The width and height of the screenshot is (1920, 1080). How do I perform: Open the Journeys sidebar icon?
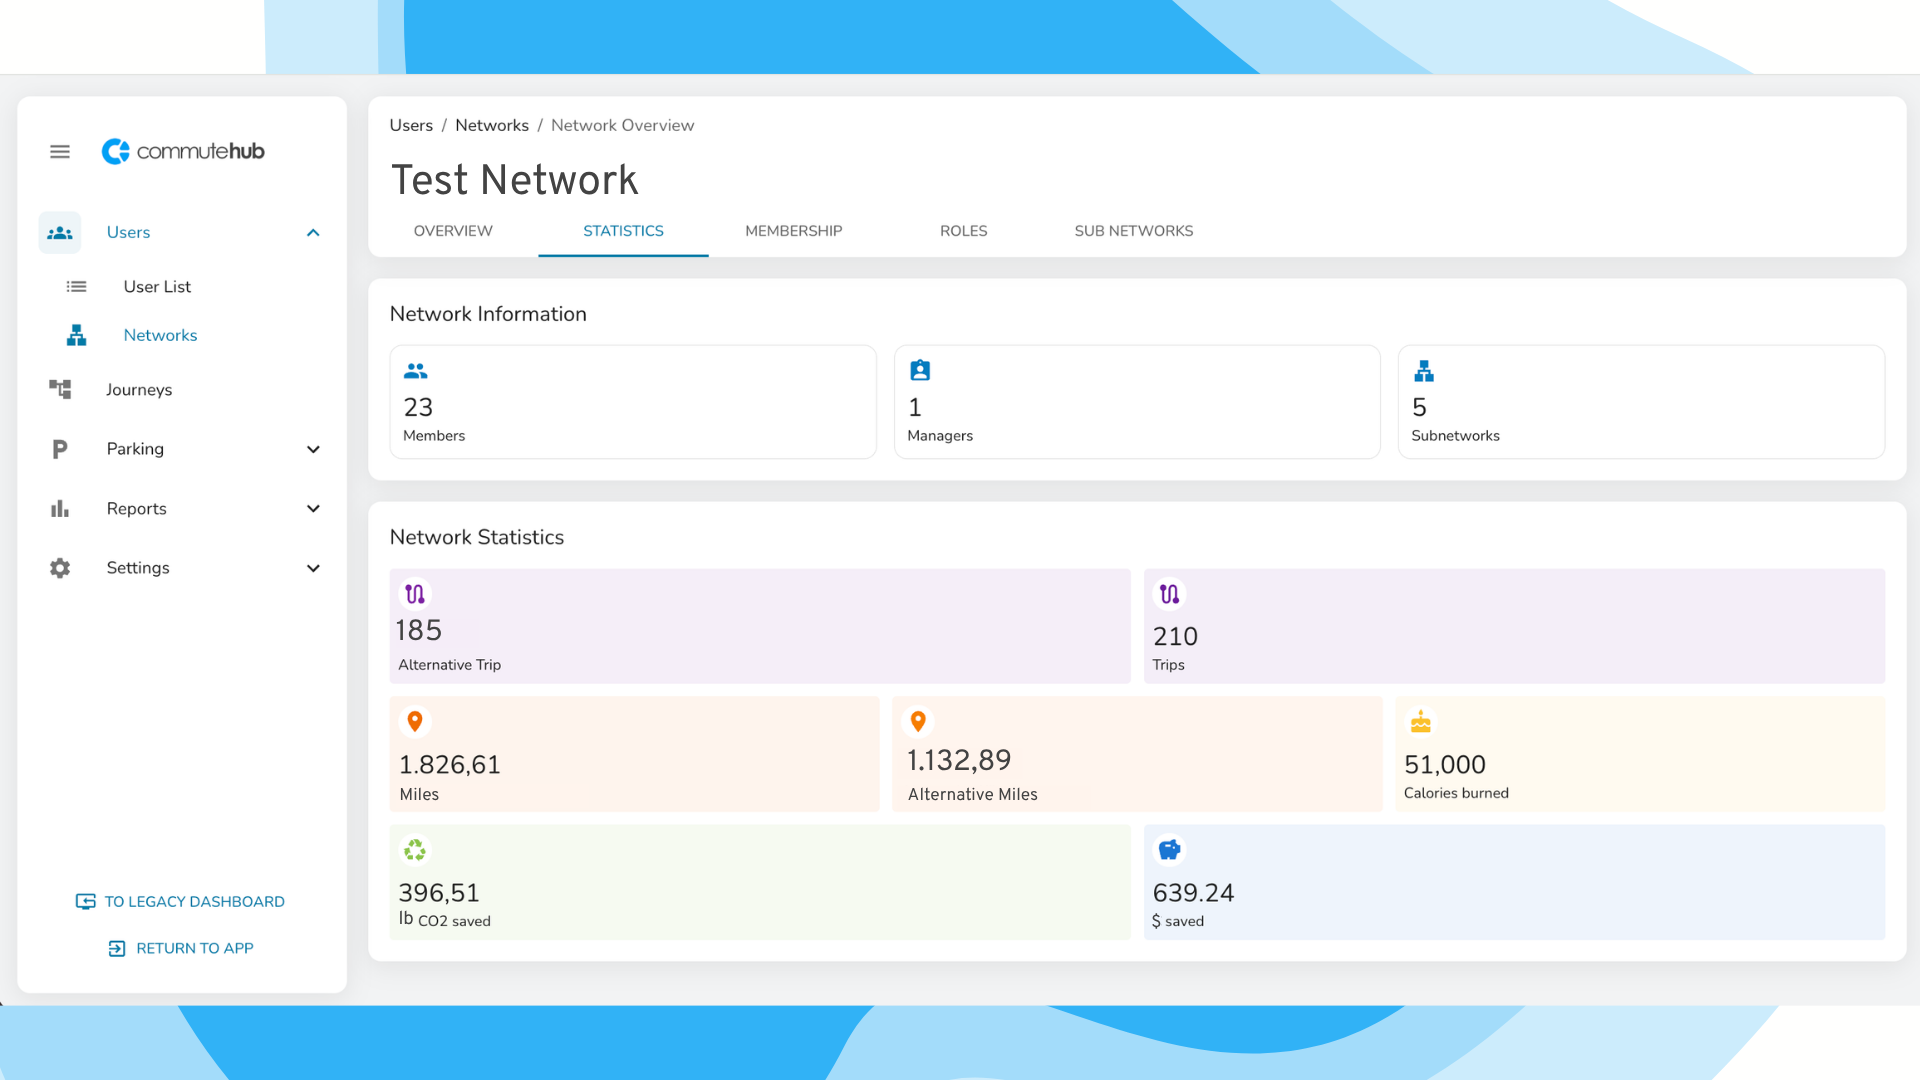pyautogui.click(x=60, y=389)
